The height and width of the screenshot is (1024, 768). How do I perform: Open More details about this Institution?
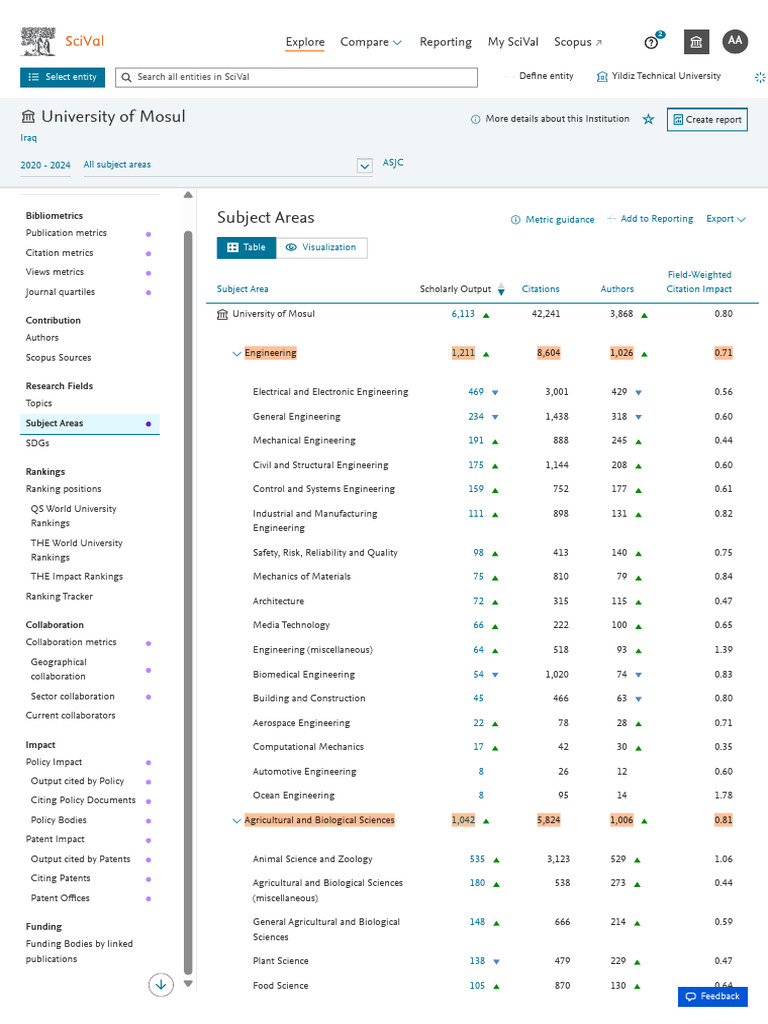557,119
